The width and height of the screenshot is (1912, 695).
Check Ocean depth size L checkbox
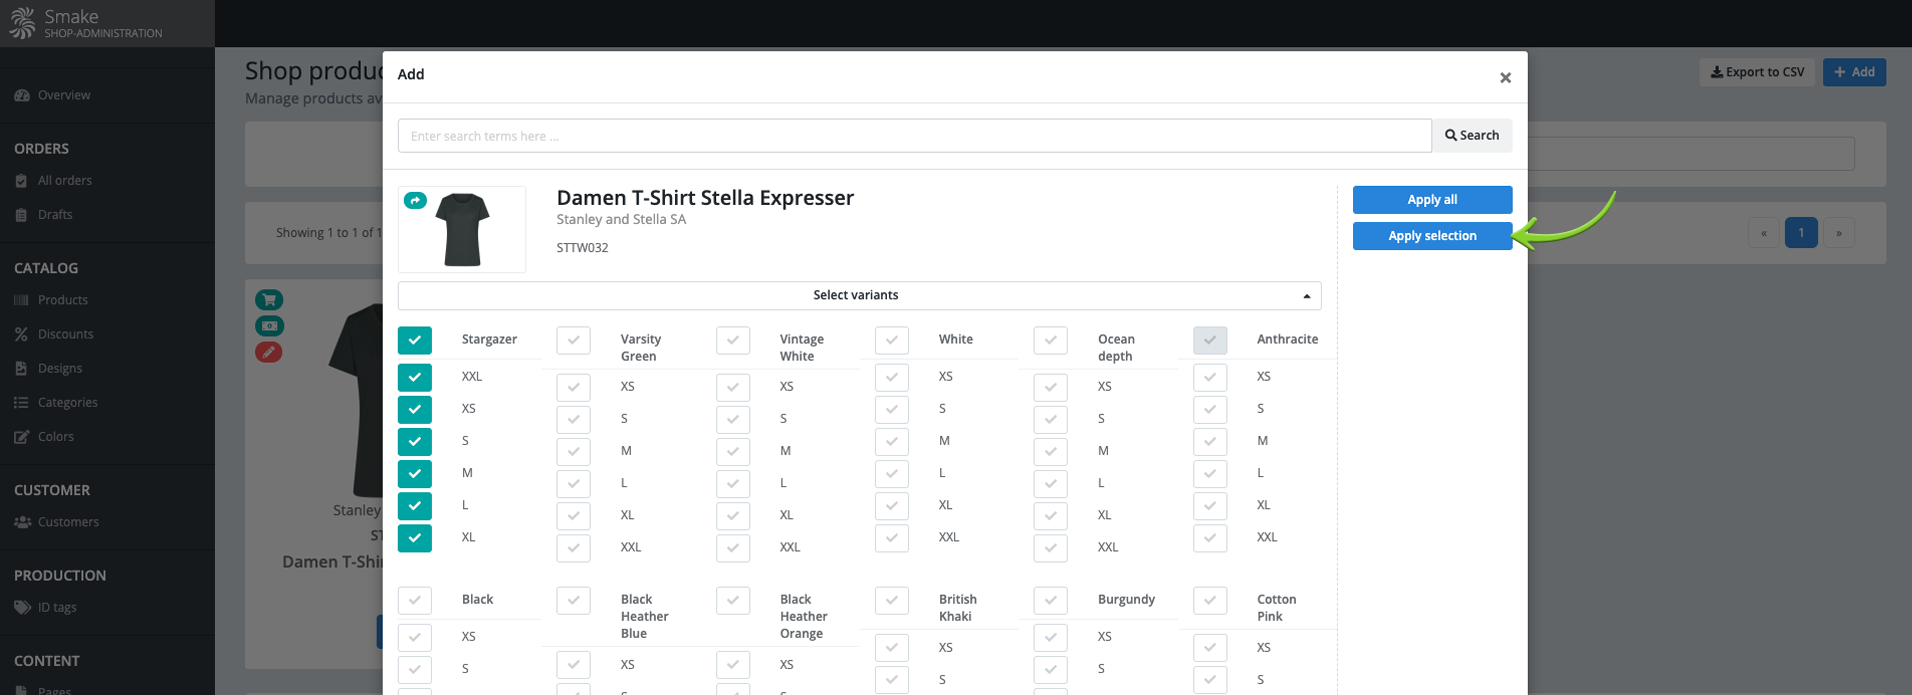point(1051,483)
